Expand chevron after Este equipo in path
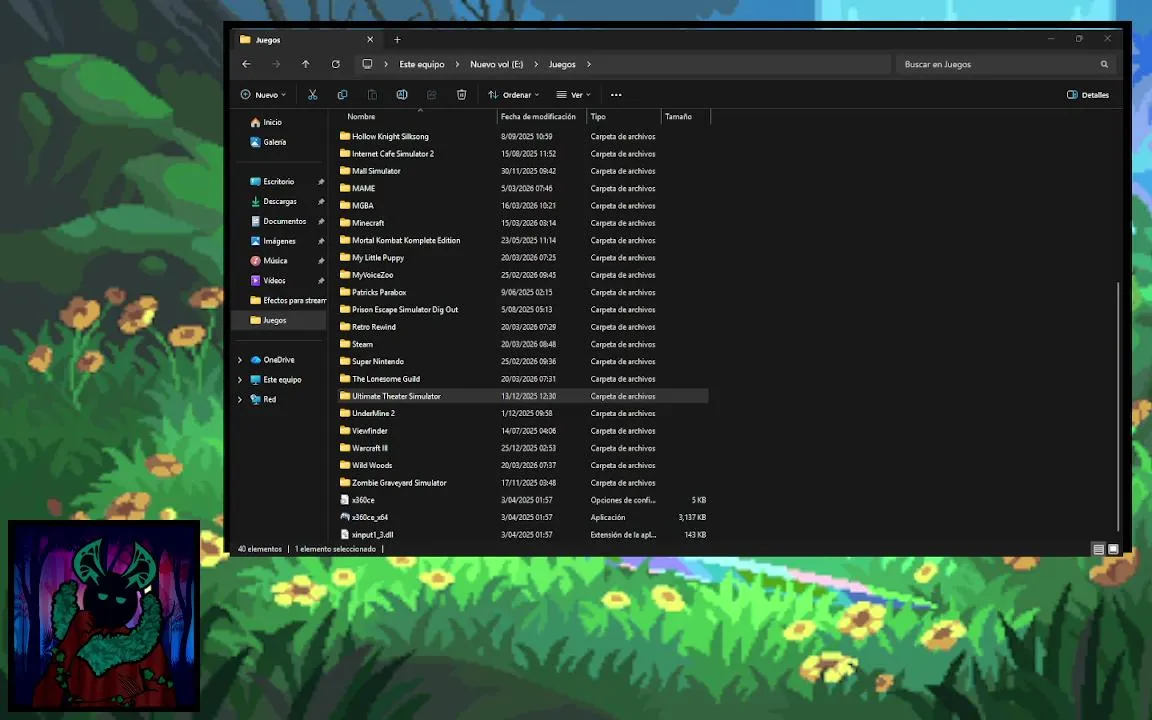This screenshot has width=1152, height=720. point(457,65)
